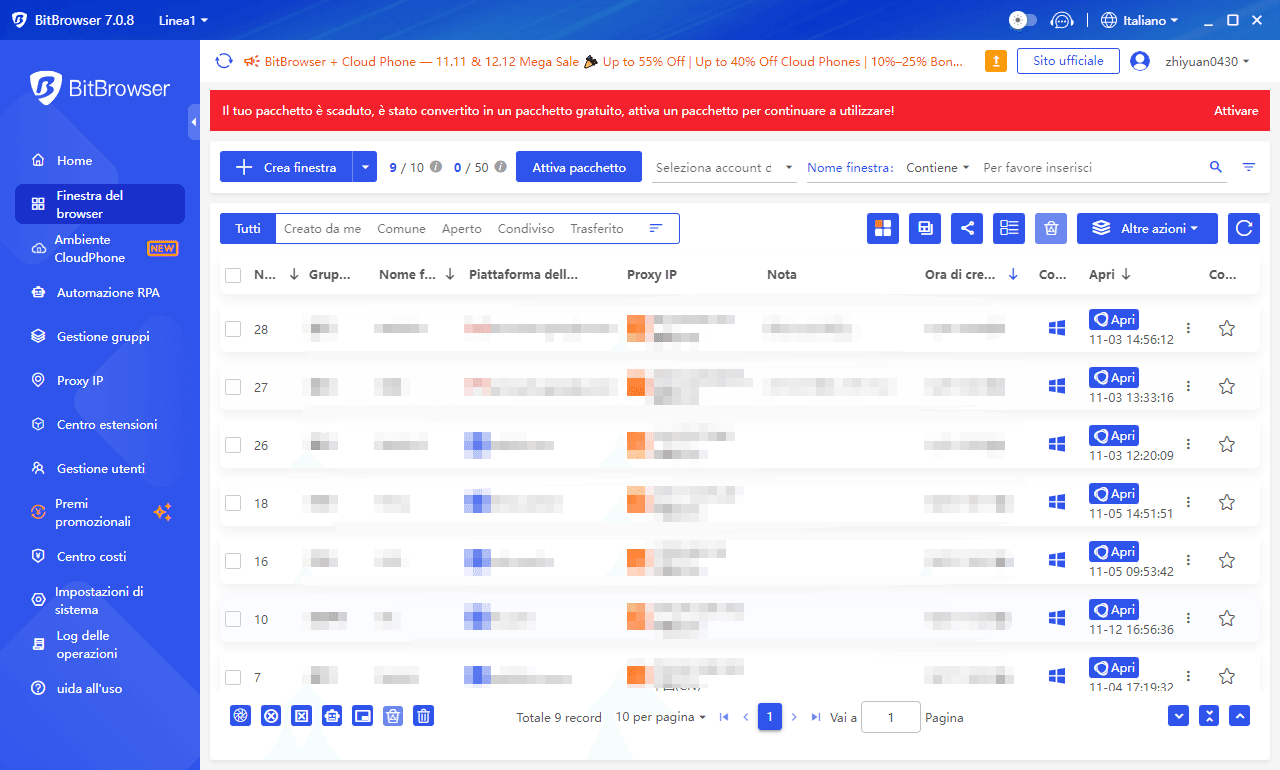Open the Sito ufficiale link

[1068, 60]
